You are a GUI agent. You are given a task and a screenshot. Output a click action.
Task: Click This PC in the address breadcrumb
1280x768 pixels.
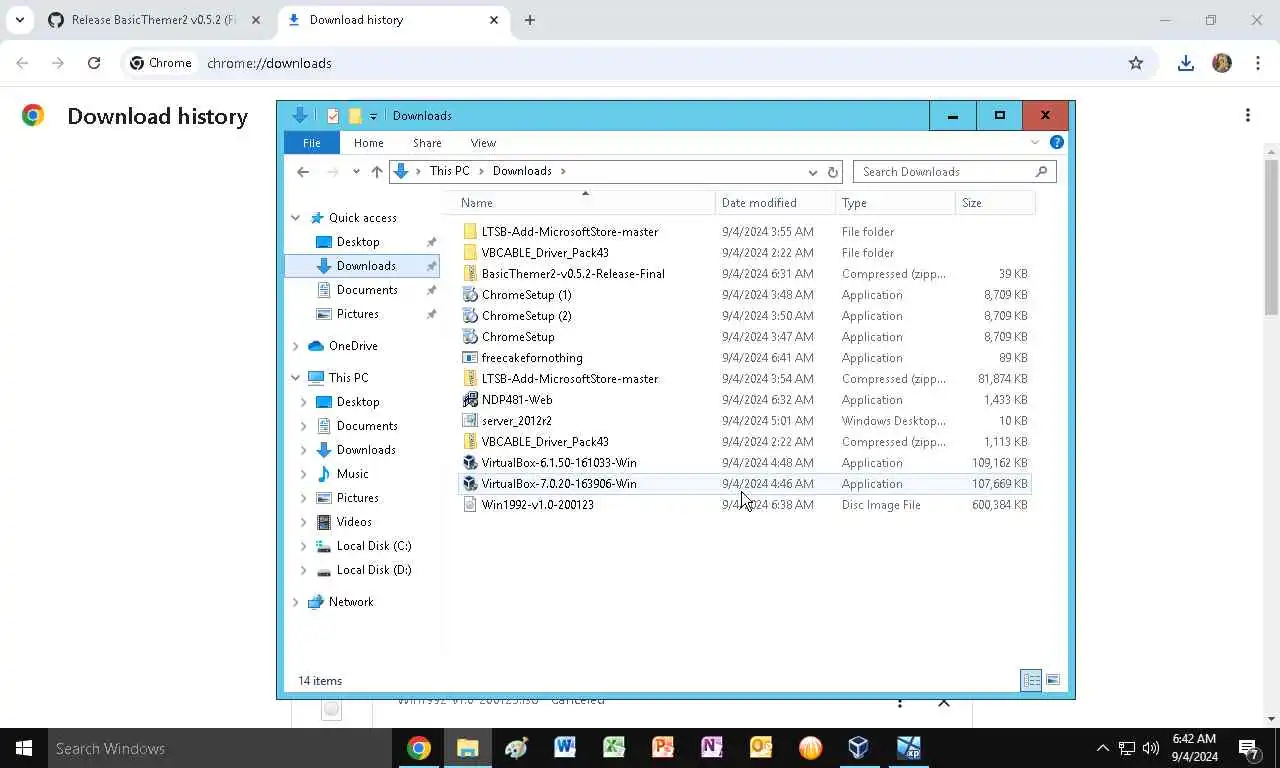[449, 171]
